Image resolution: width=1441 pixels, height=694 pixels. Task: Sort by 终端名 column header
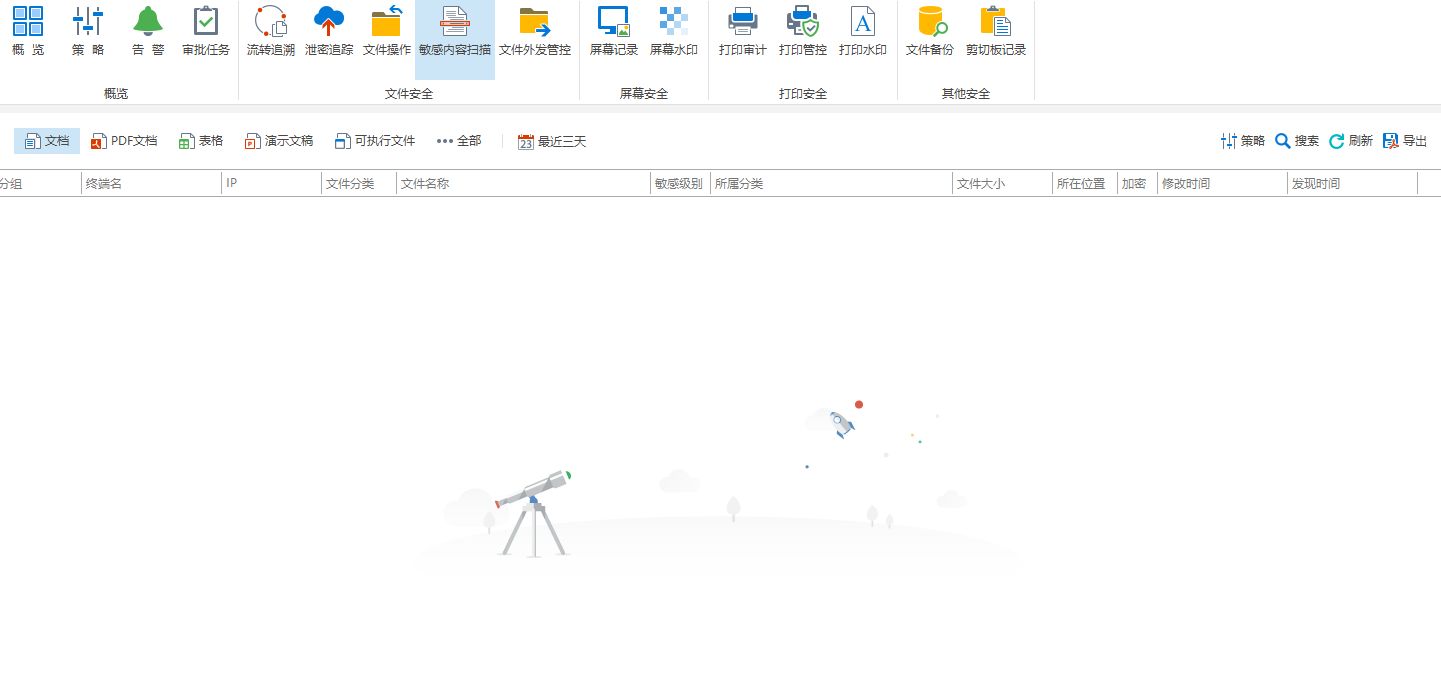click(151, 184)
